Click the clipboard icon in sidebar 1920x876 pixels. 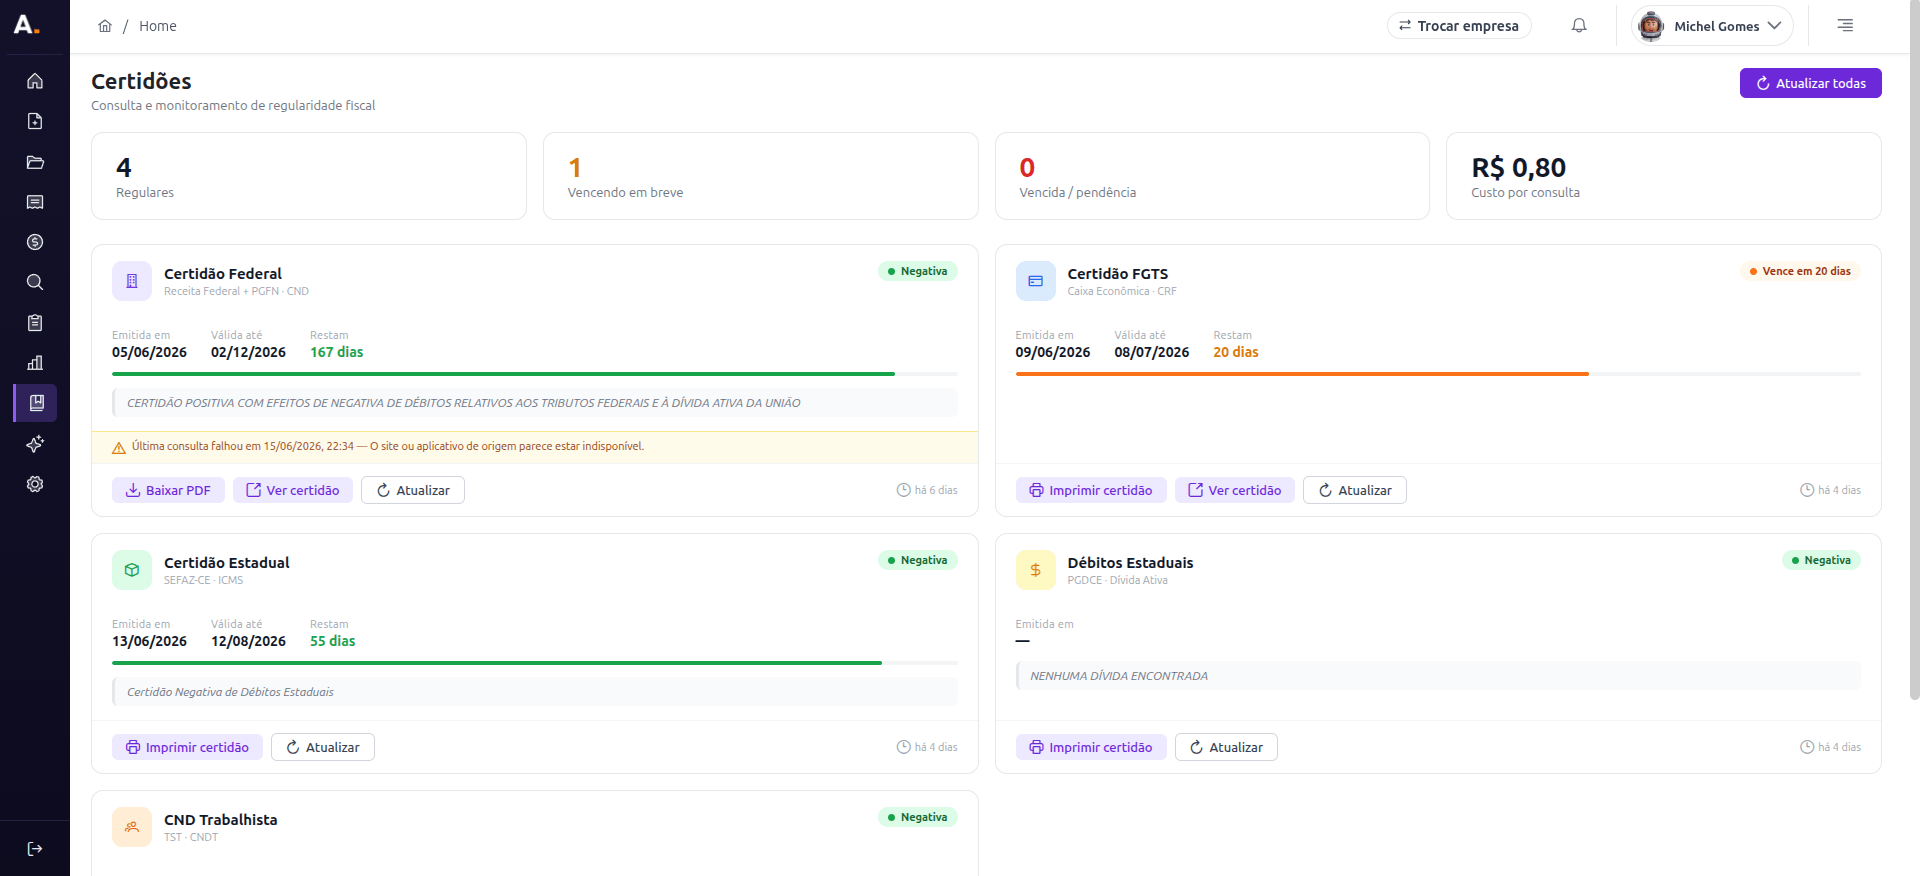click(35, 323)
